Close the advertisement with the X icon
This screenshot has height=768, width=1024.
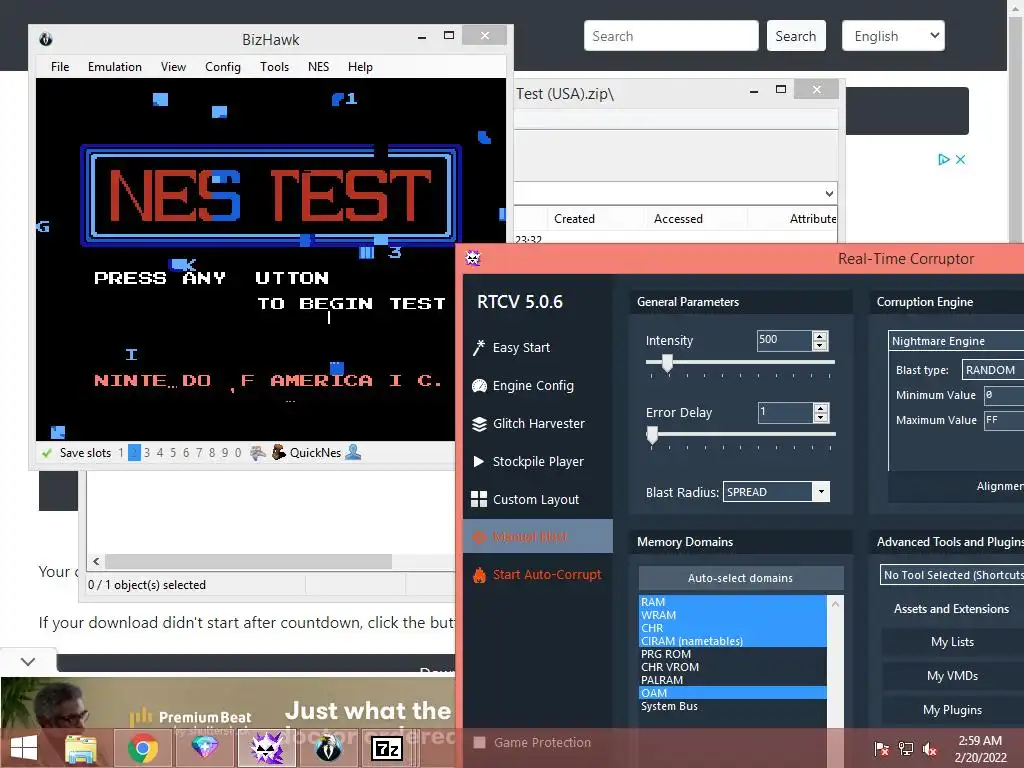[960, 159]
